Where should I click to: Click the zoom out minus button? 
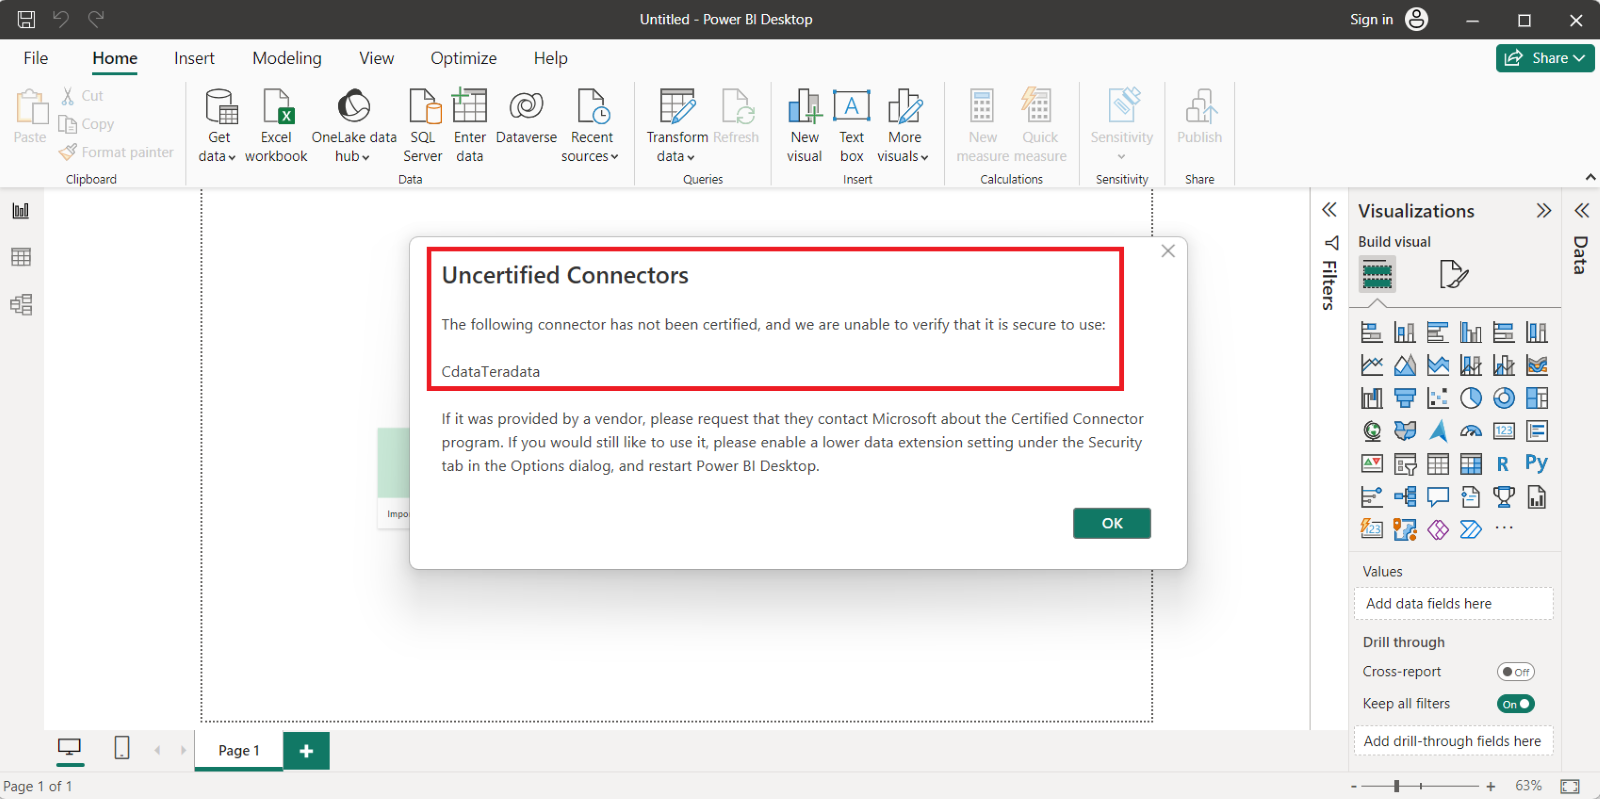1354,786
